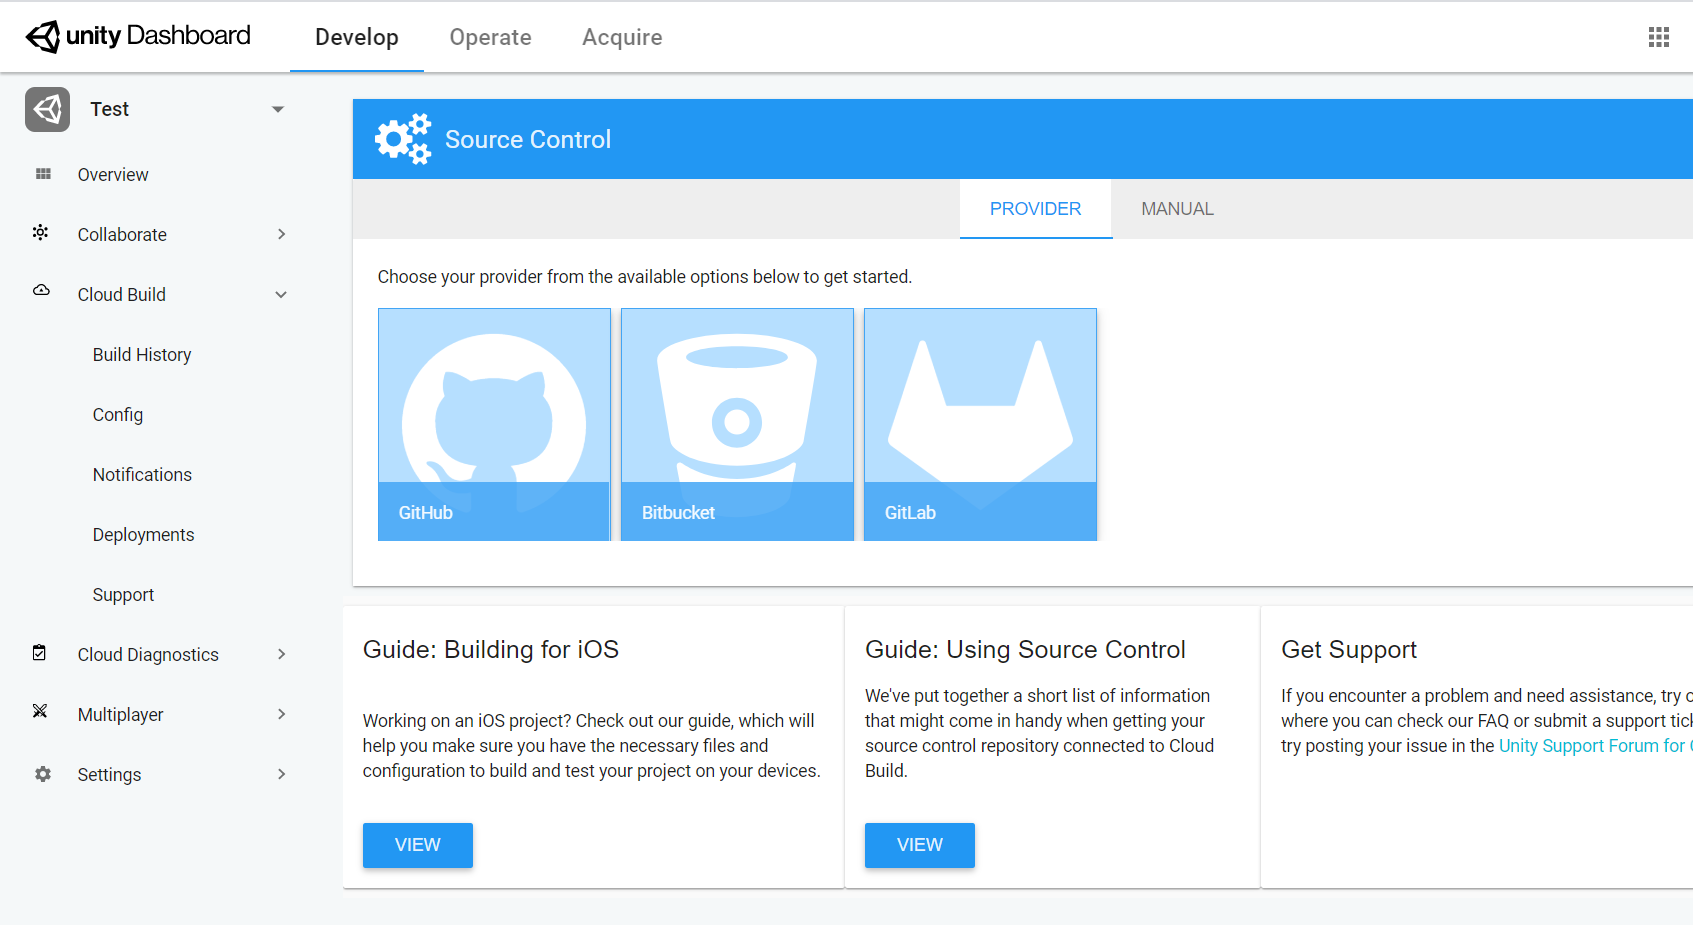Image resolution: width=1693 pixels, height=925 pixels.
Task: Open Support under Cloud Build
Action: point(123,595)
